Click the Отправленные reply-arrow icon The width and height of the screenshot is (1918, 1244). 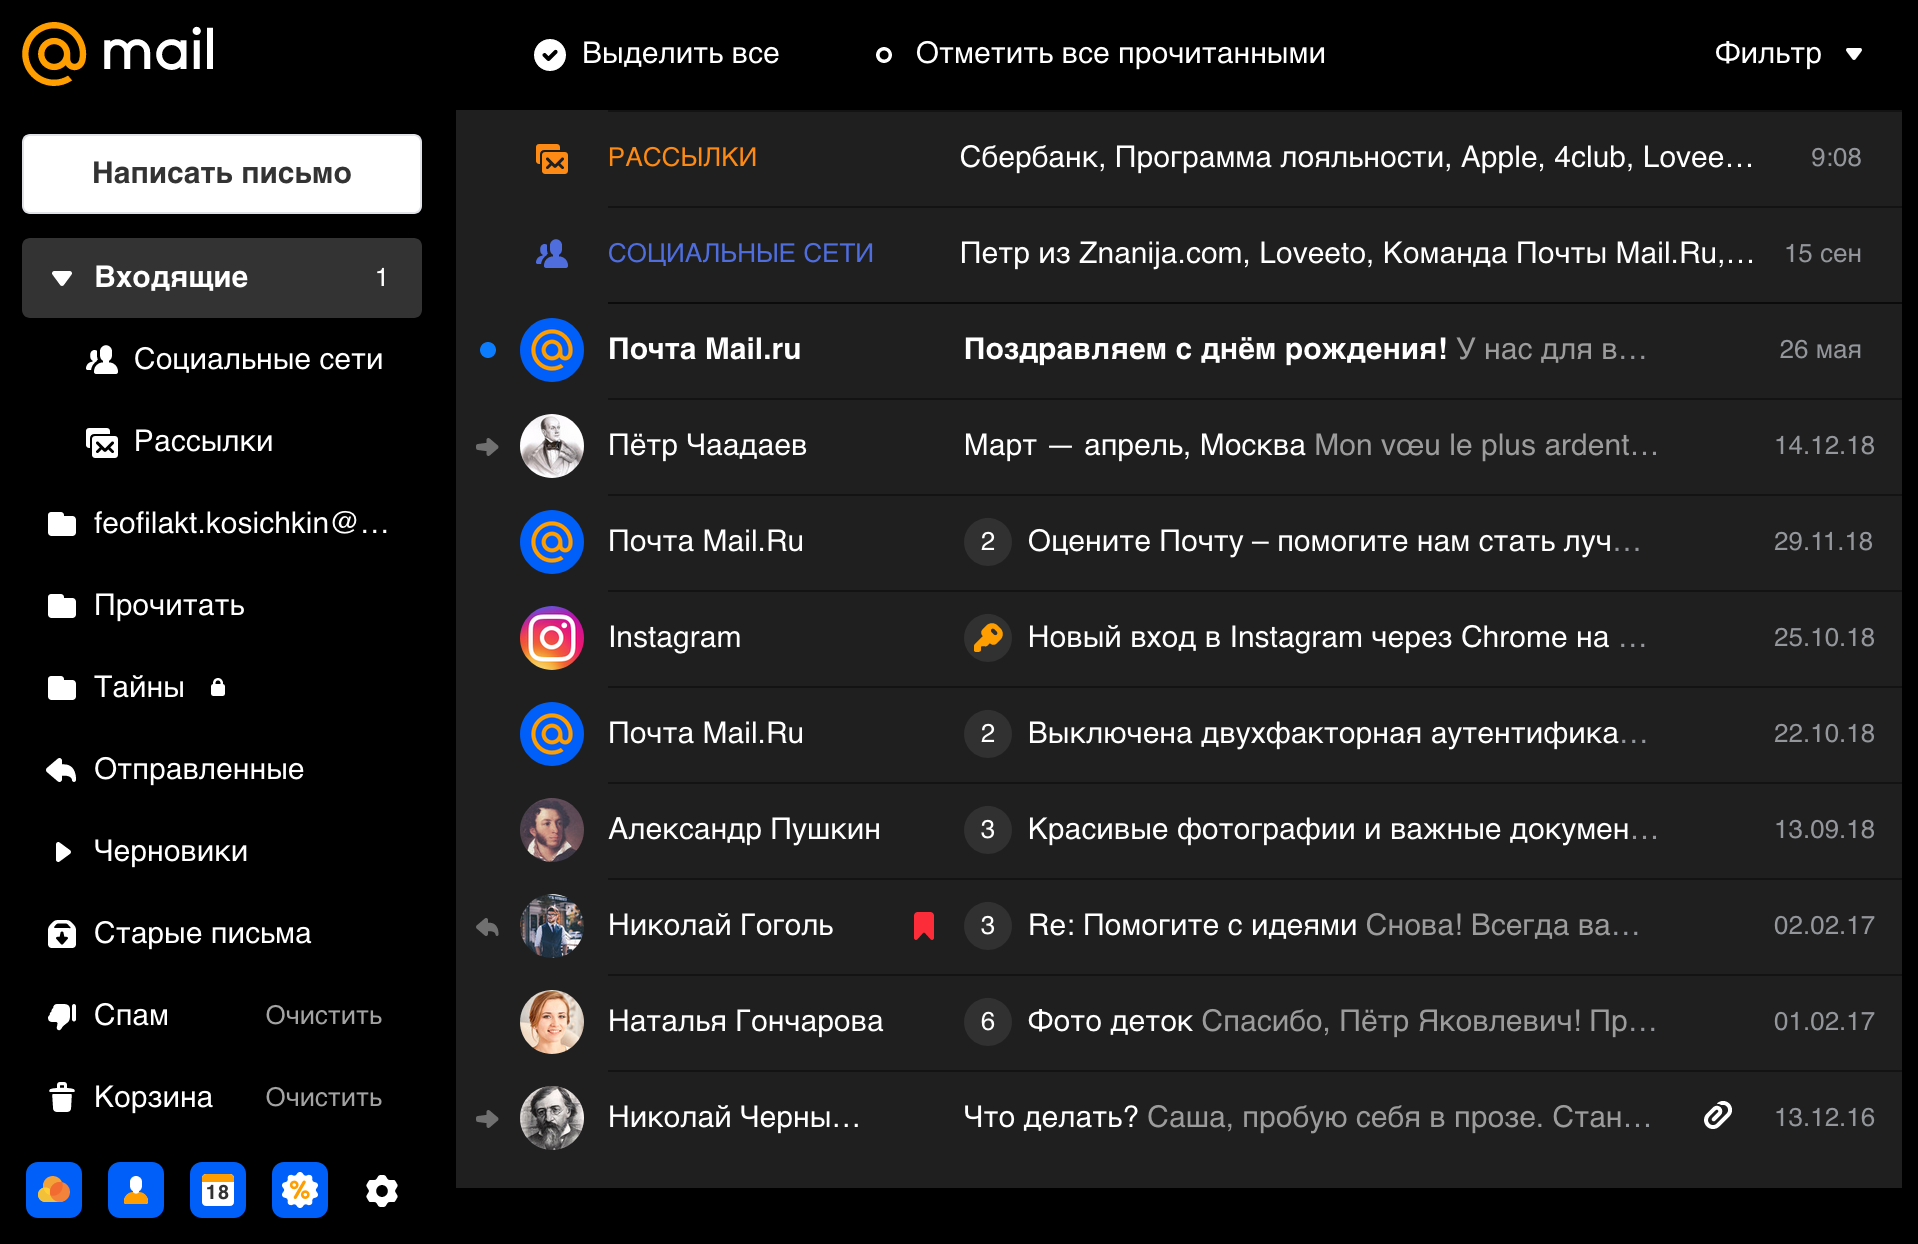pos(62,769)
